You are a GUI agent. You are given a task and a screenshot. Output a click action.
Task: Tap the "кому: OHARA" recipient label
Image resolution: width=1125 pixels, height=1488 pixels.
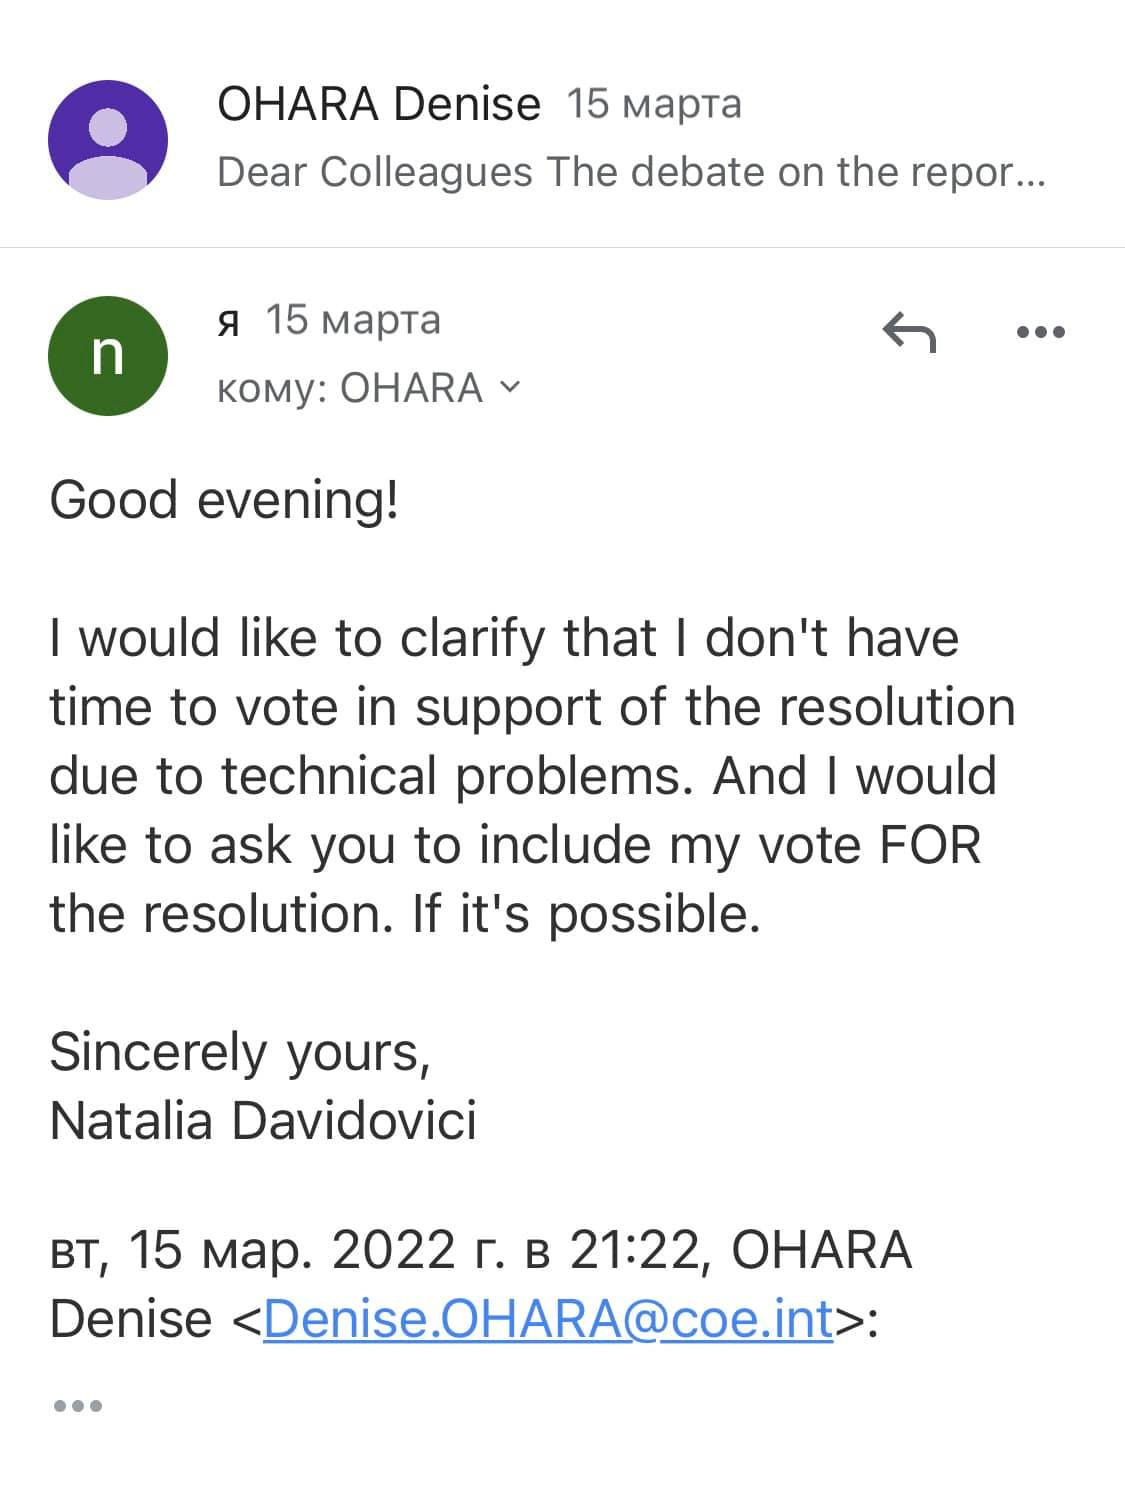click(x=350, y=388)
